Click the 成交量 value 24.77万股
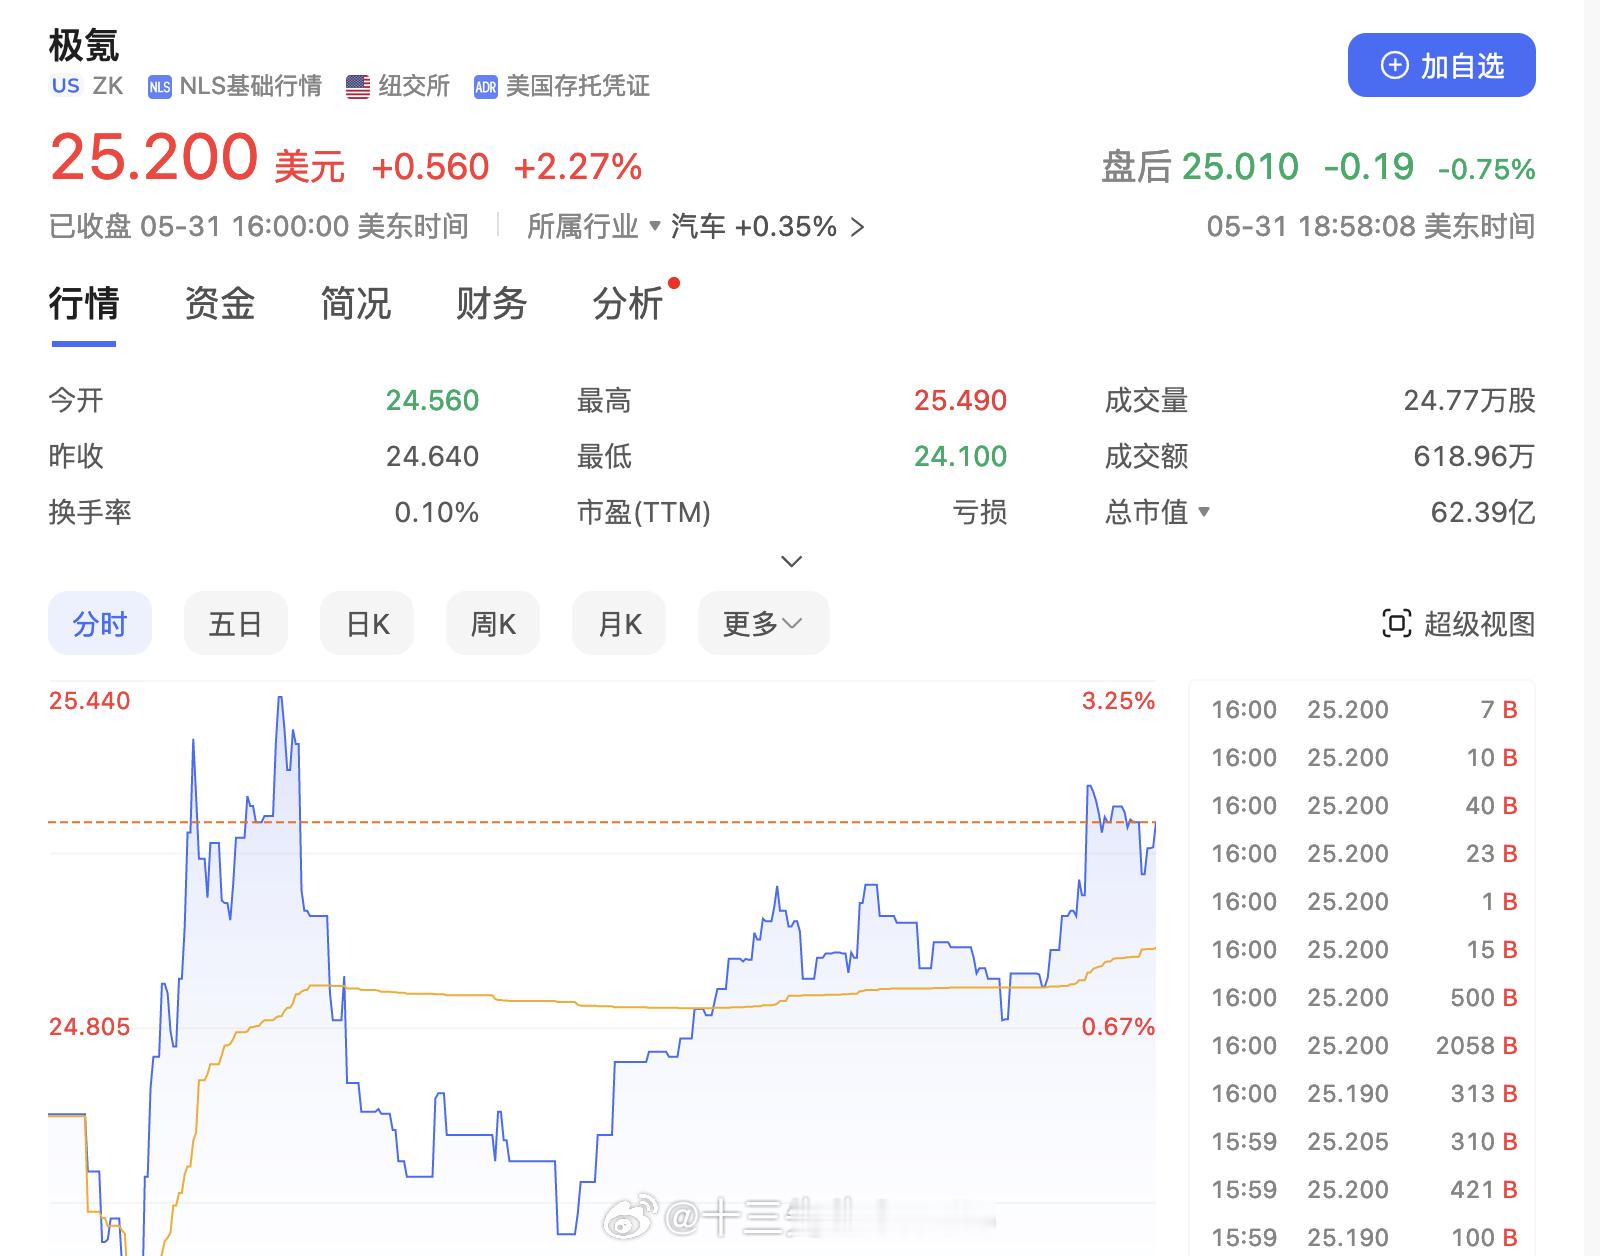The height and width of the screenshot is (1256, 1600). coord(1469,401)
